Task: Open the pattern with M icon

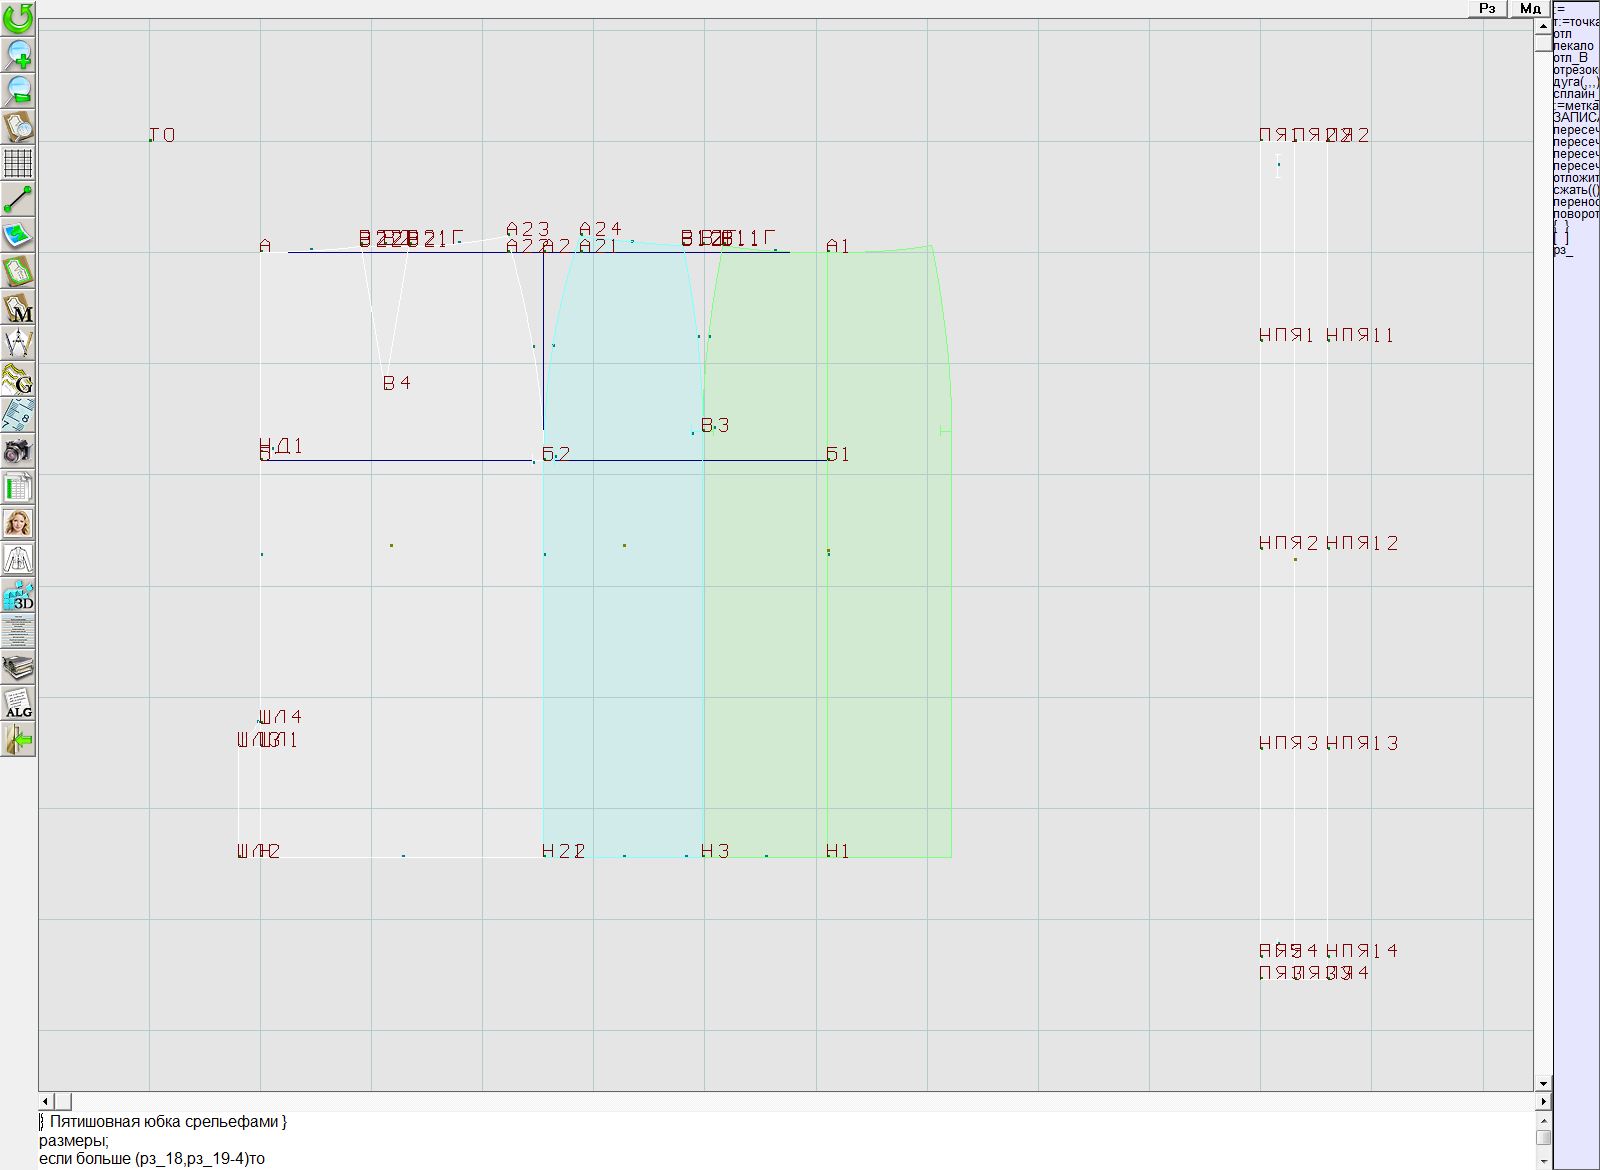Action: coord(18,307)
